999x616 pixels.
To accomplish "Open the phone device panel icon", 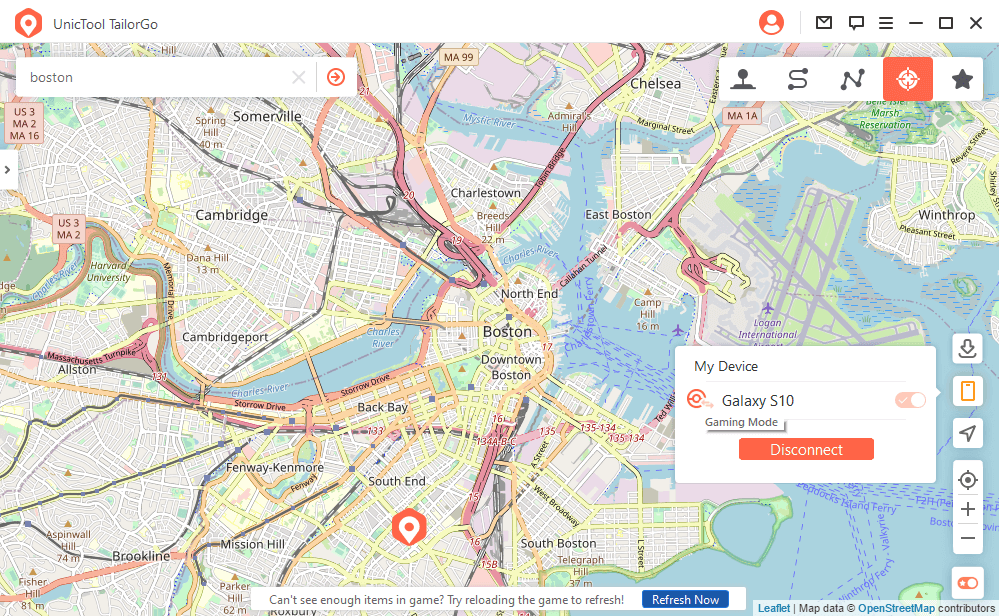I will [x=967, y=390].
